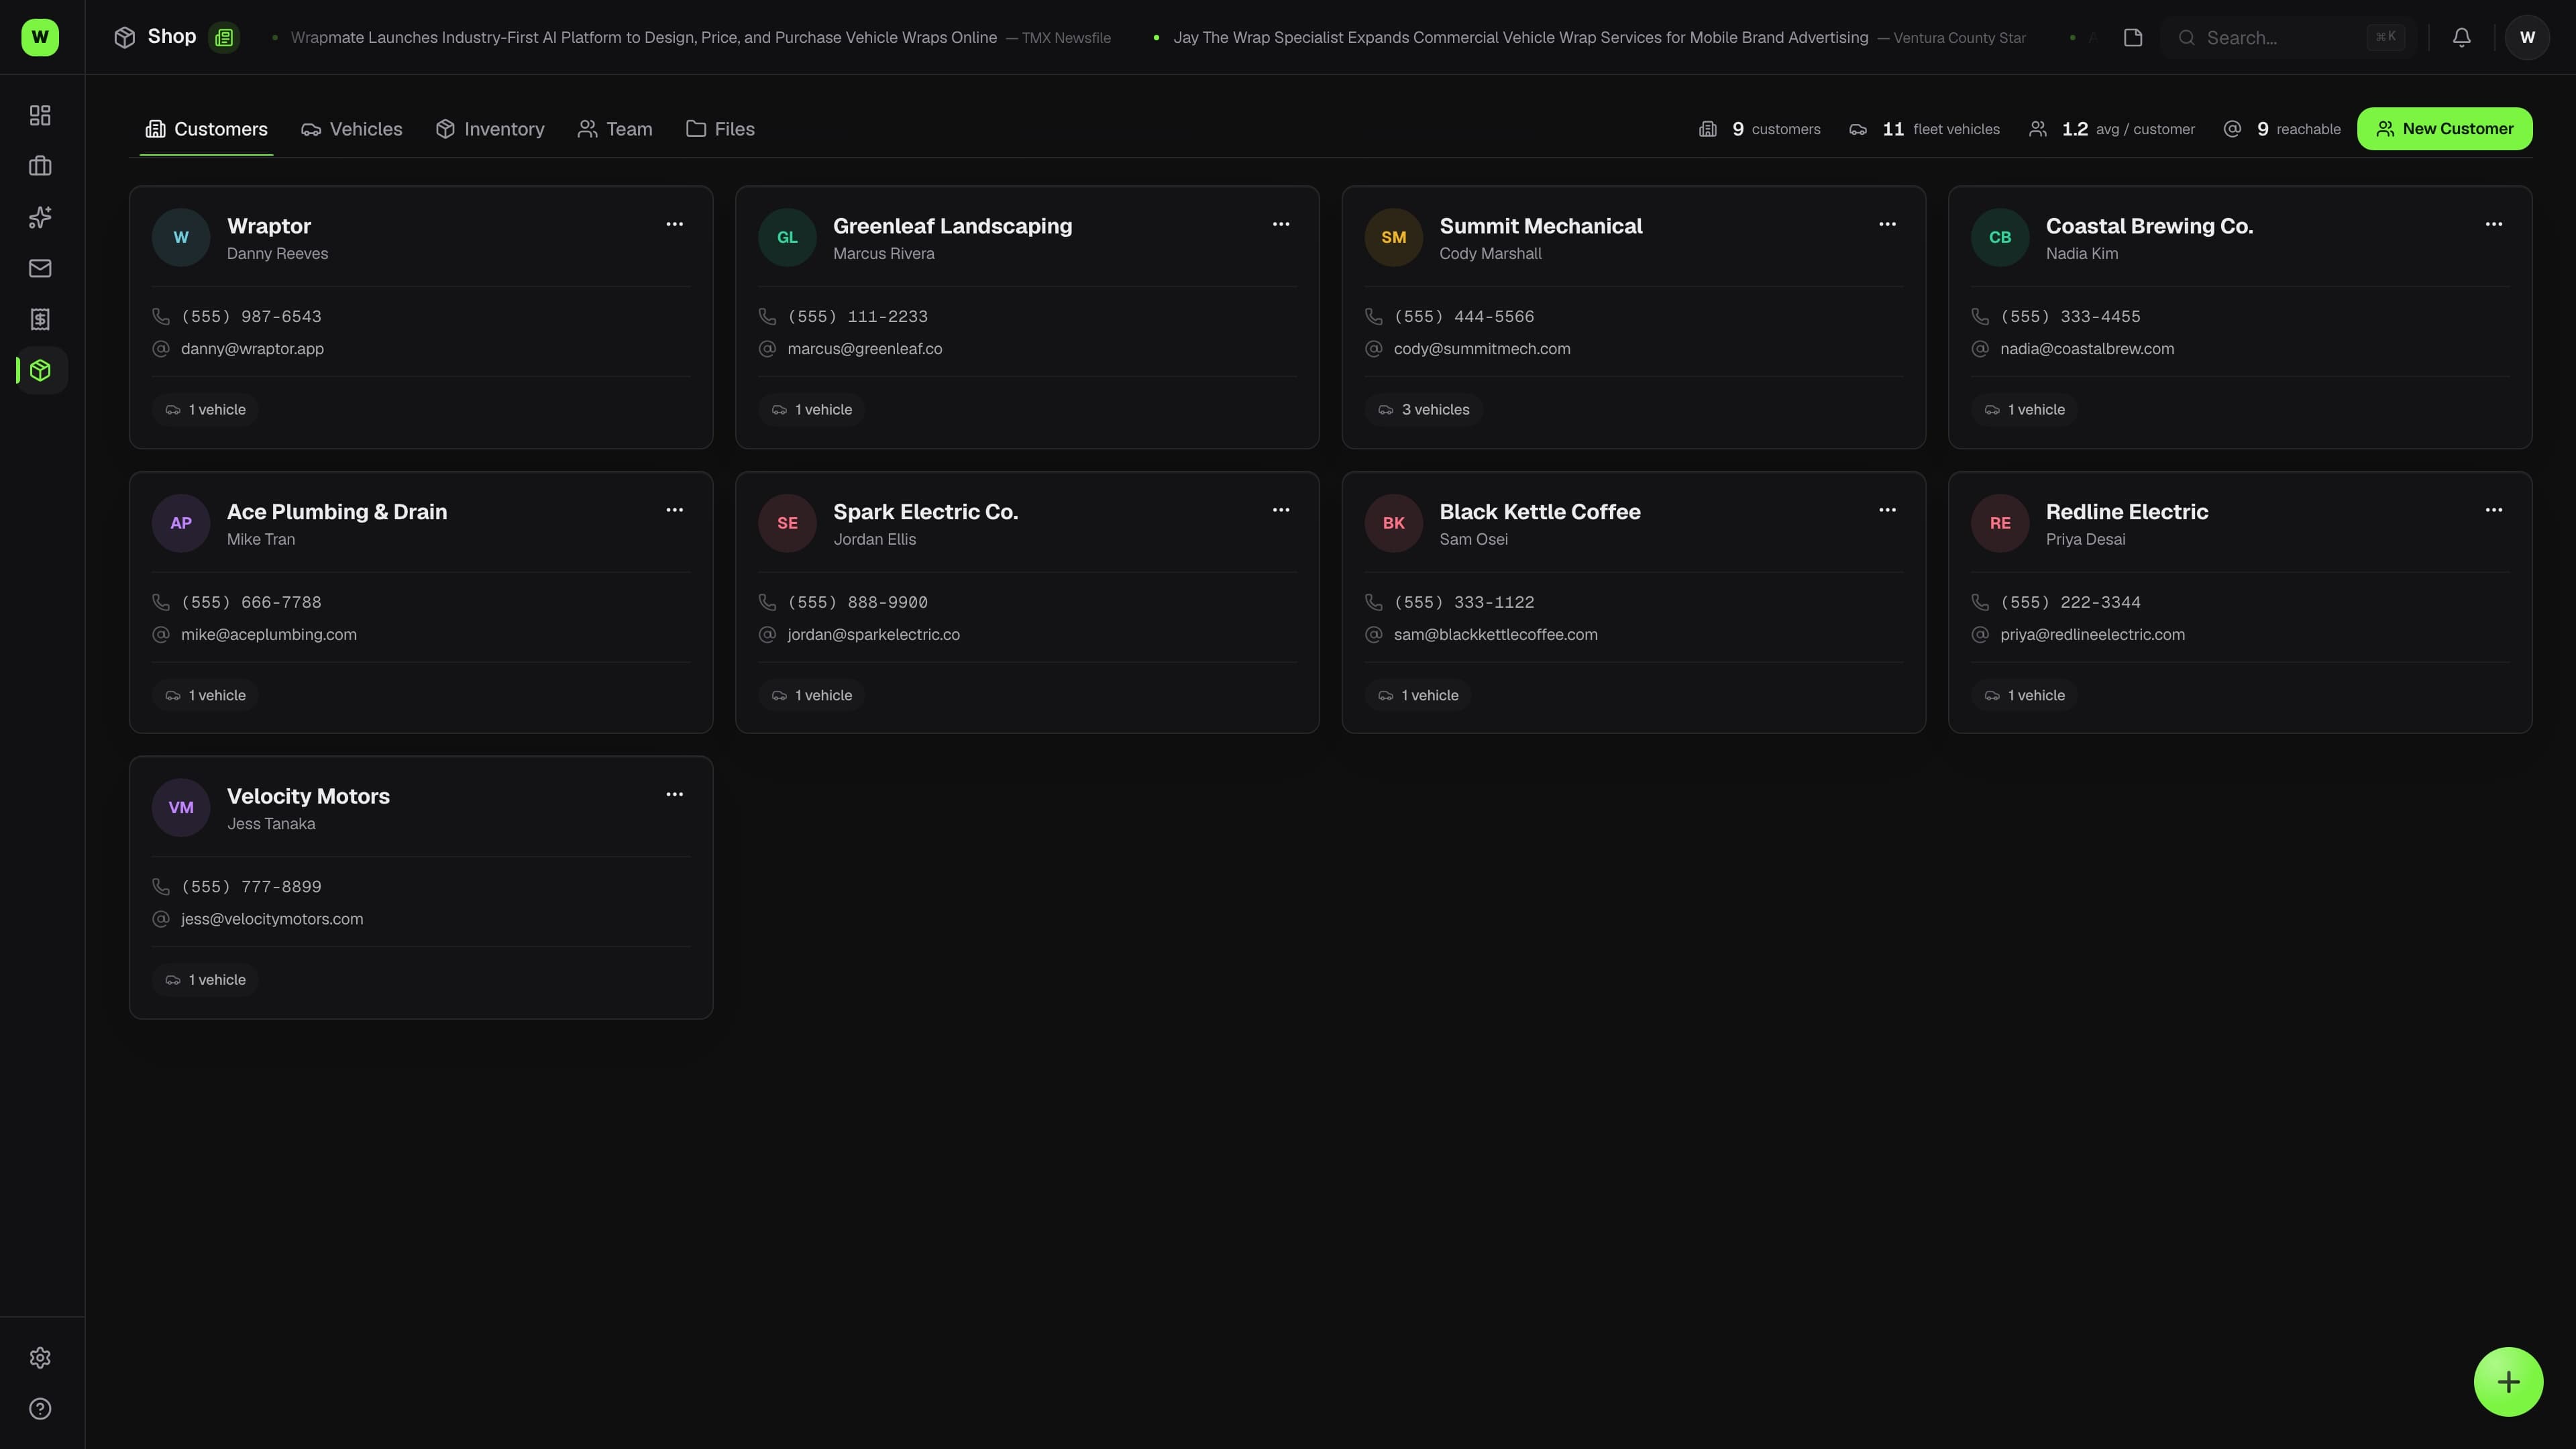
Task: Click the Search input field
Action: pos(2288,37)
